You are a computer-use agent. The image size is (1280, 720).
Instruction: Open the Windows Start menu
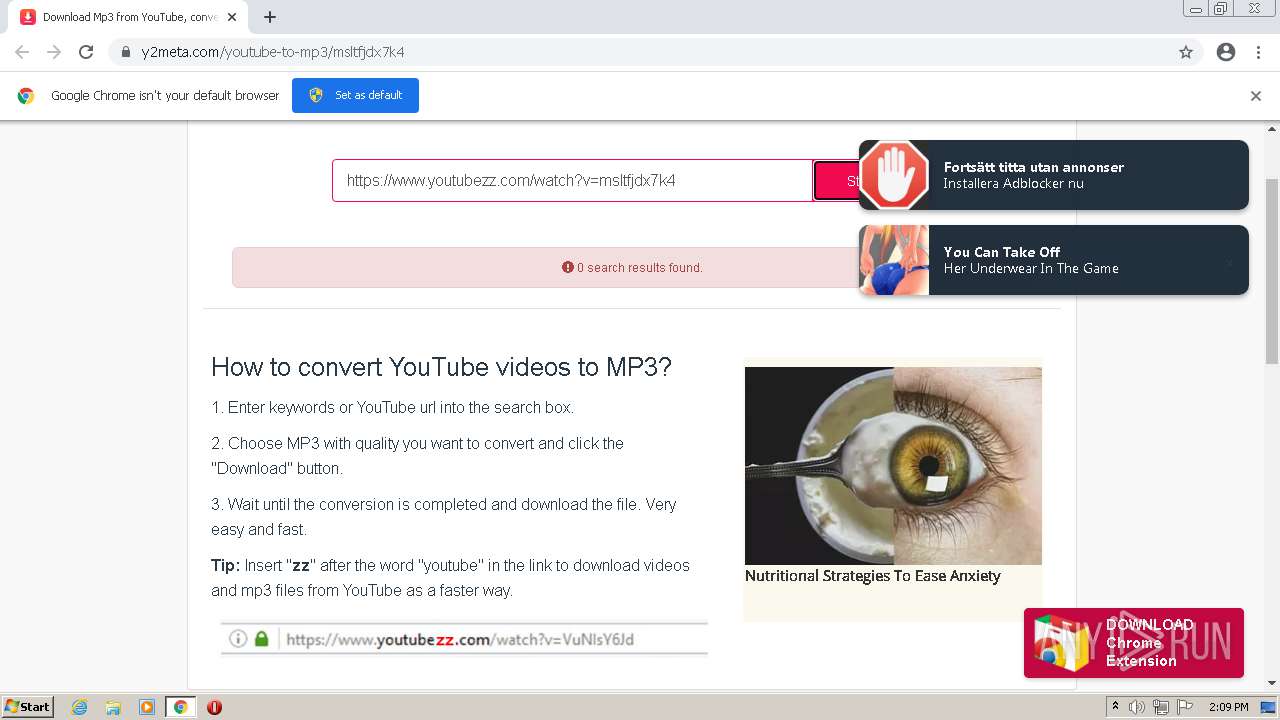tap(28, 707)
